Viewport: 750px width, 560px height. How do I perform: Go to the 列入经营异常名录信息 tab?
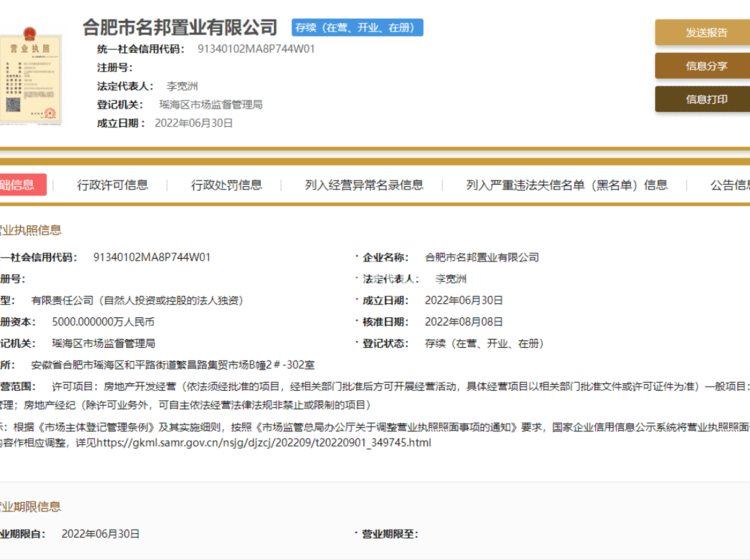click(x=364, y=185)
